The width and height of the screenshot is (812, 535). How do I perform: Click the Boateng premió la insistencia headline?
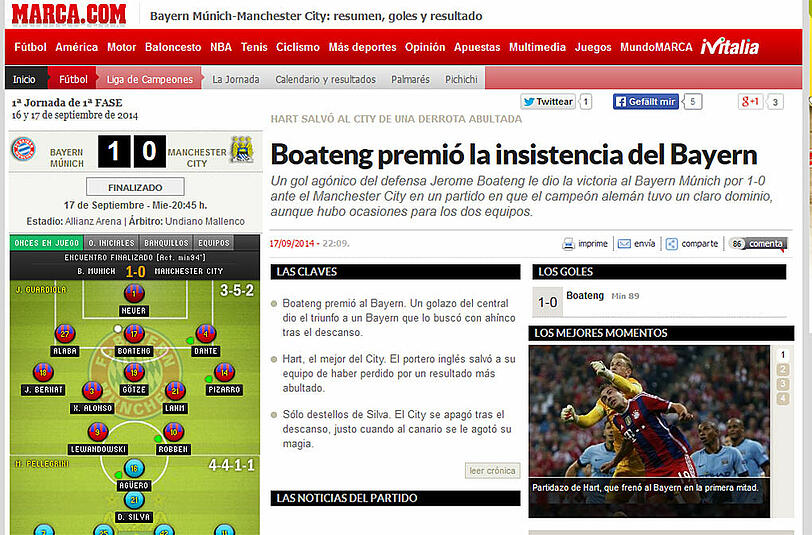514,154
